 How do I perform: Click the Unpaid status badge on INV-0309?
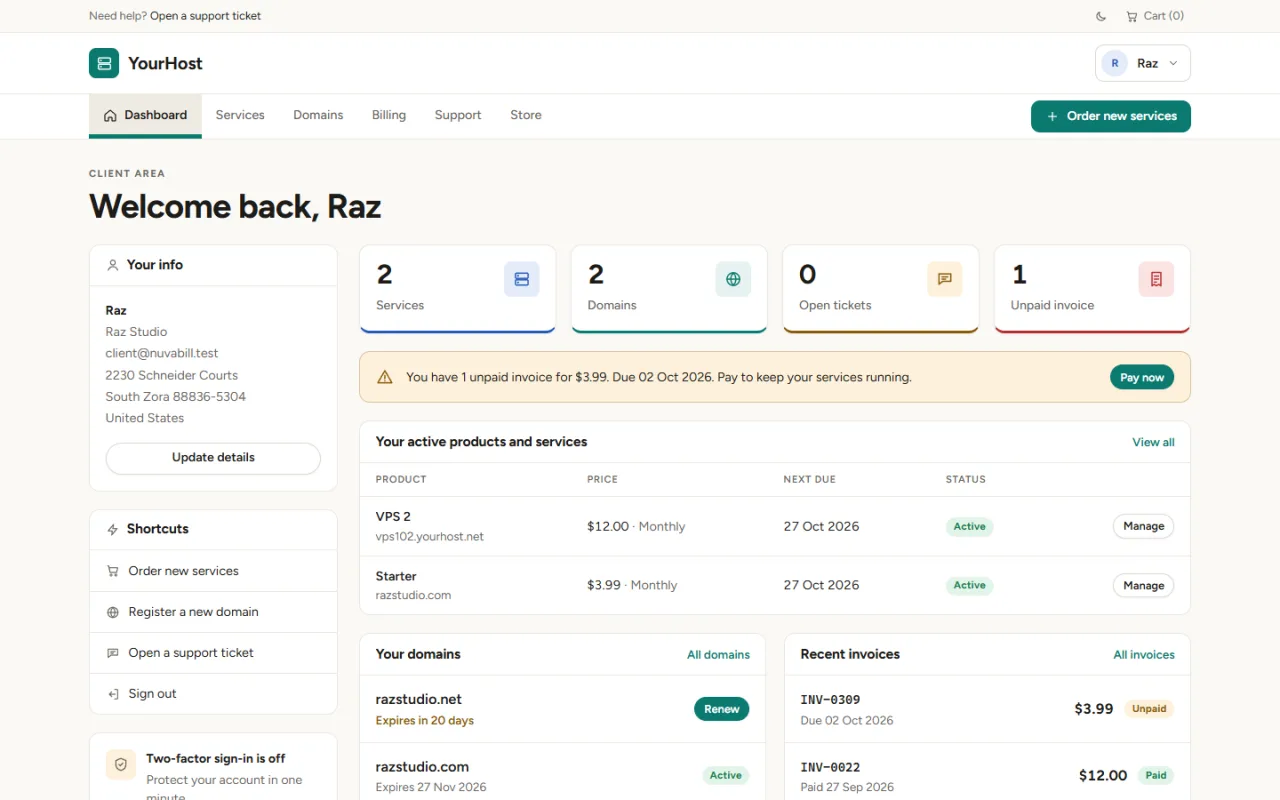click(x=1149, y=709)
